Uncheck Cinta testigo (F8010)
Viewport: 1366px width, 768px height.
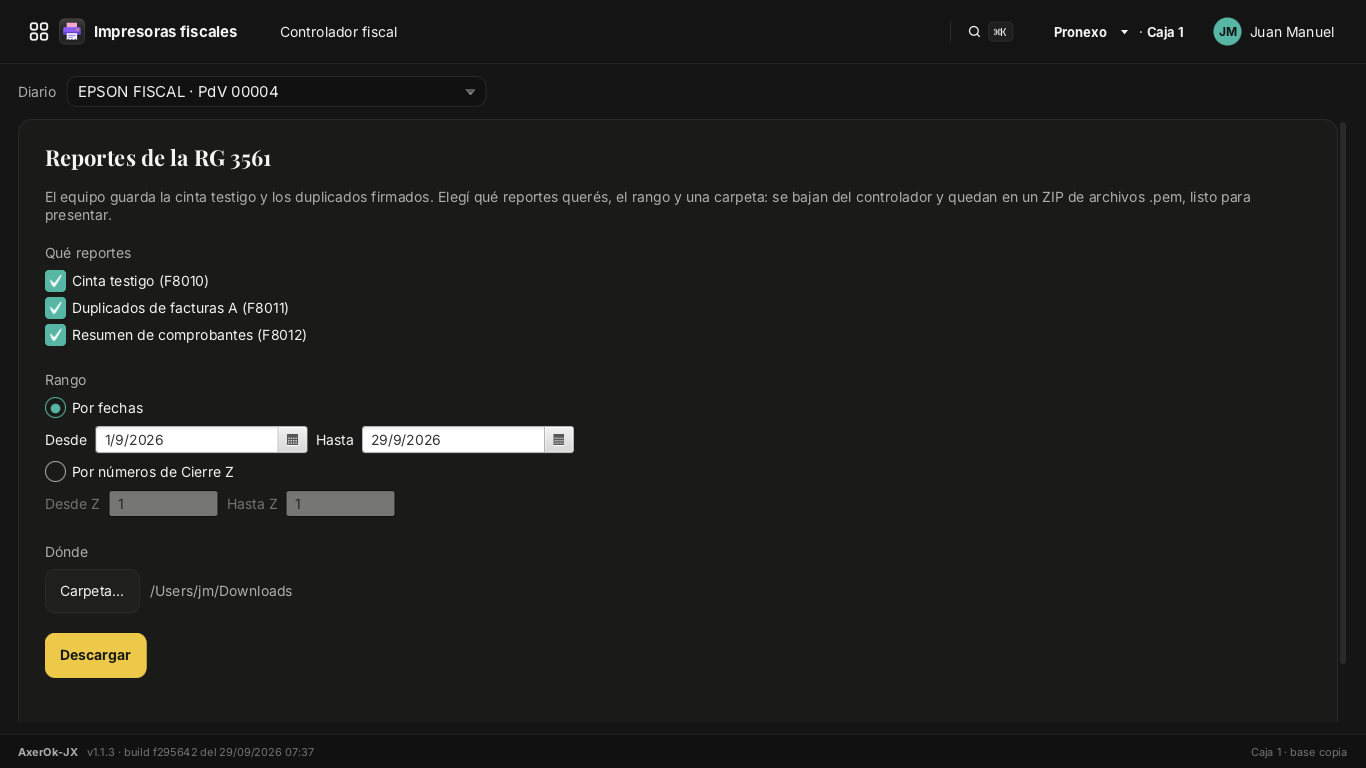[56, 281]
